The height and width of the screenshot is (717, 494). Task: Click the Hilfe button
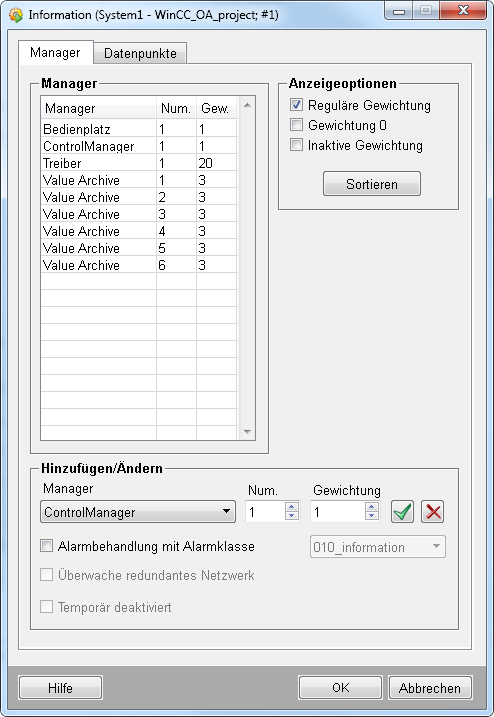60,688
